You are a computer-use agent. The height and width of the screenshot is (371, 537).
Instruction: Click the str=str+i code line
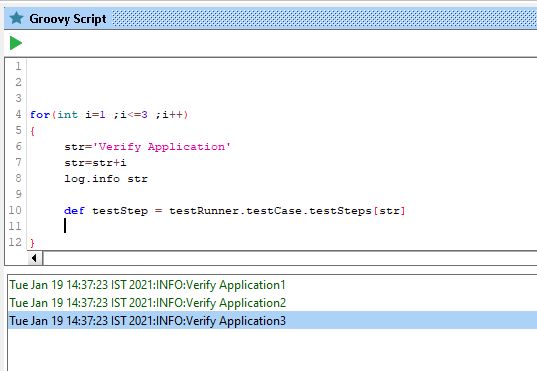click(x=95, y=162)
